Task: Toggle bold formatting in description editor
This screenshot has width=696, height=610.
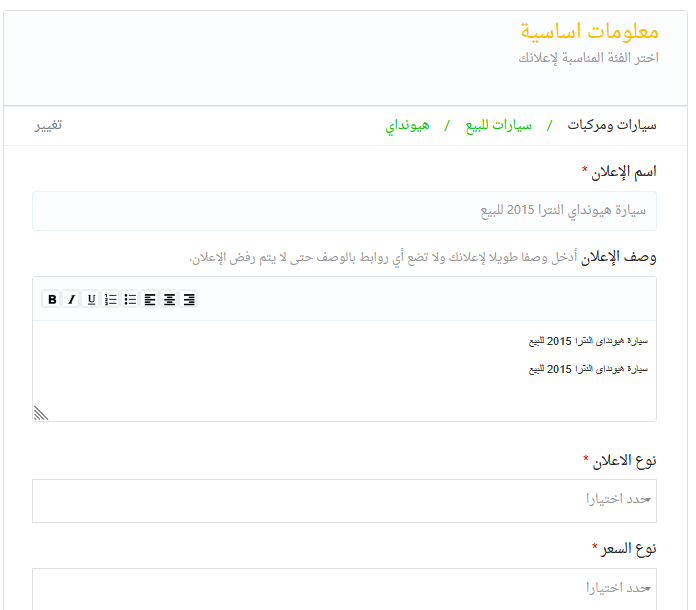Action: tap(52, 299)
